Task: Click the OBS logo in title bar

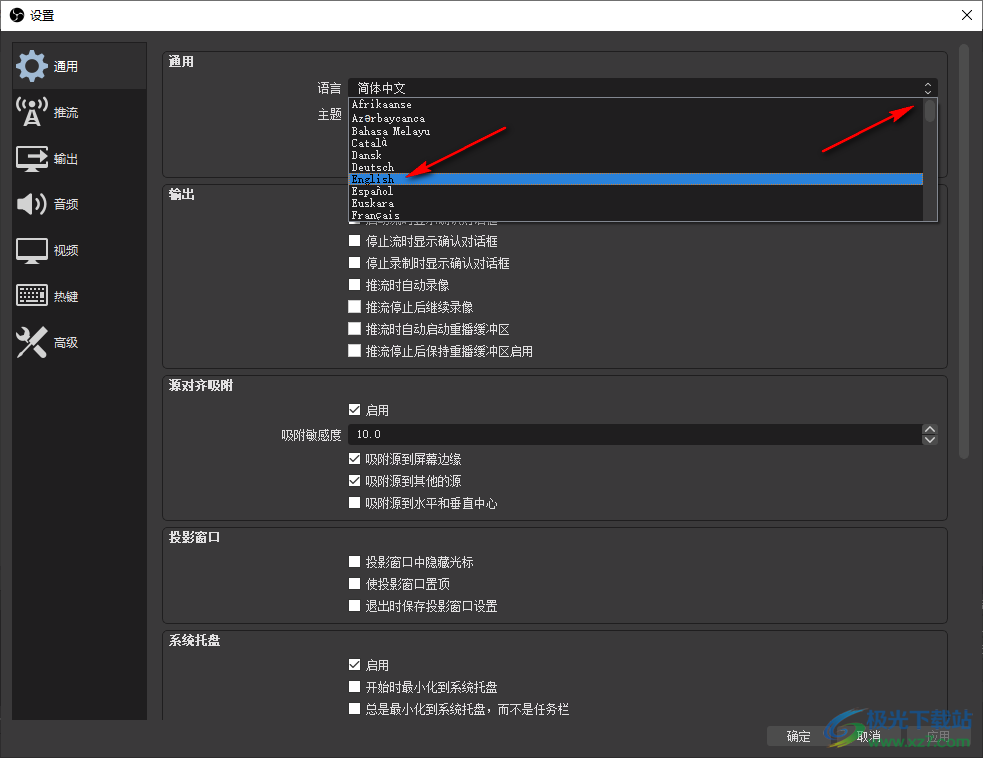Action: click(x=16, y=15)
